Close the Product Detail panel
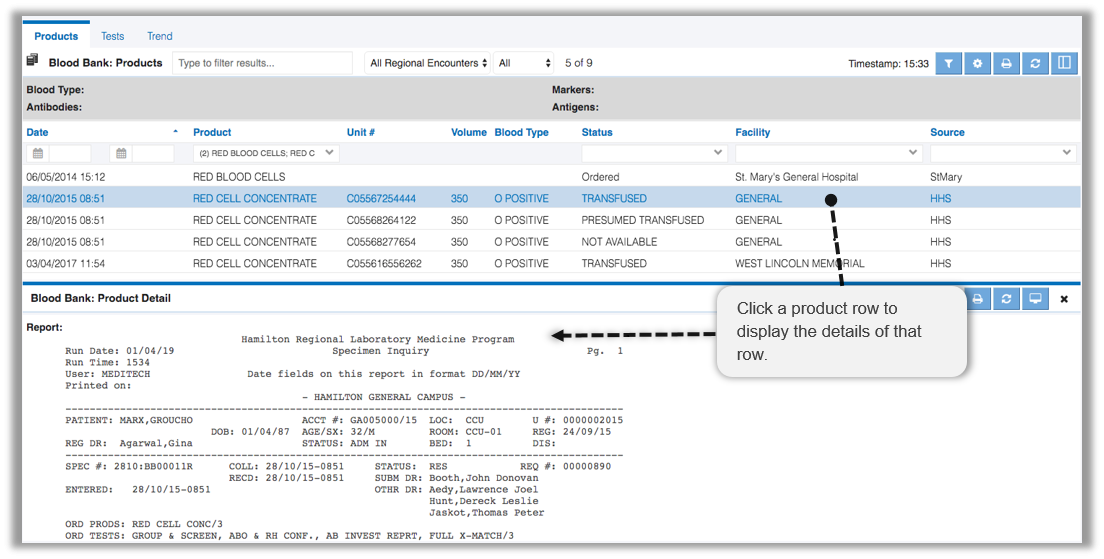 [x=1064, y=298]
